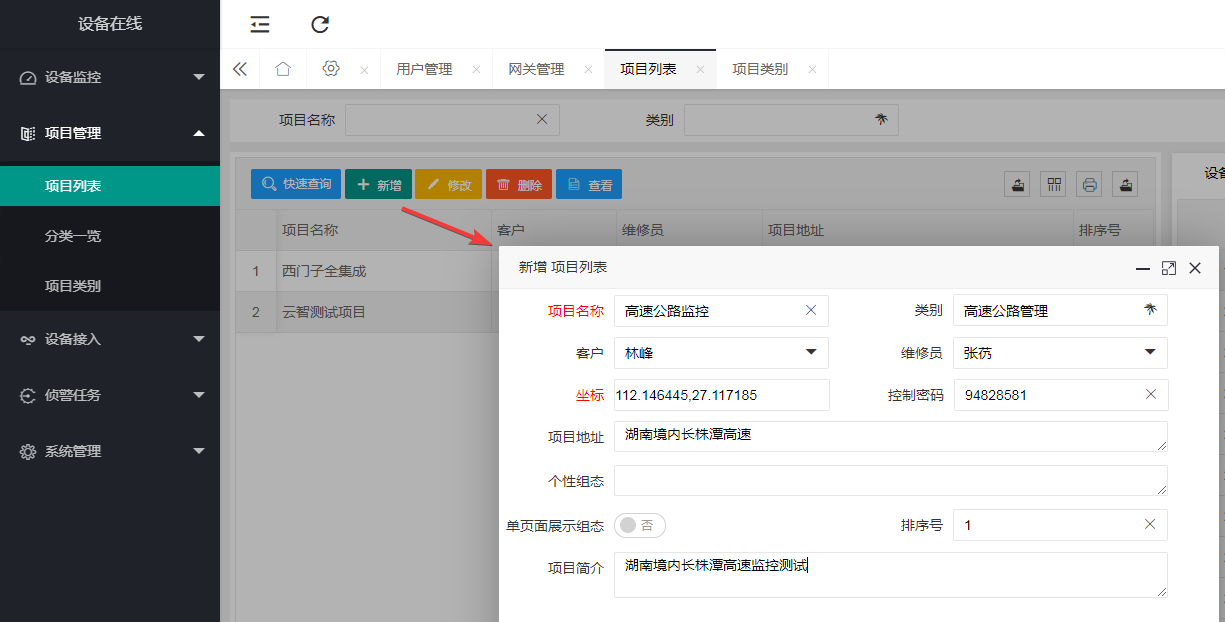Expand the 系统管理 sidebar menu
The image size is (1225, 622).
[x=110, y=451]
